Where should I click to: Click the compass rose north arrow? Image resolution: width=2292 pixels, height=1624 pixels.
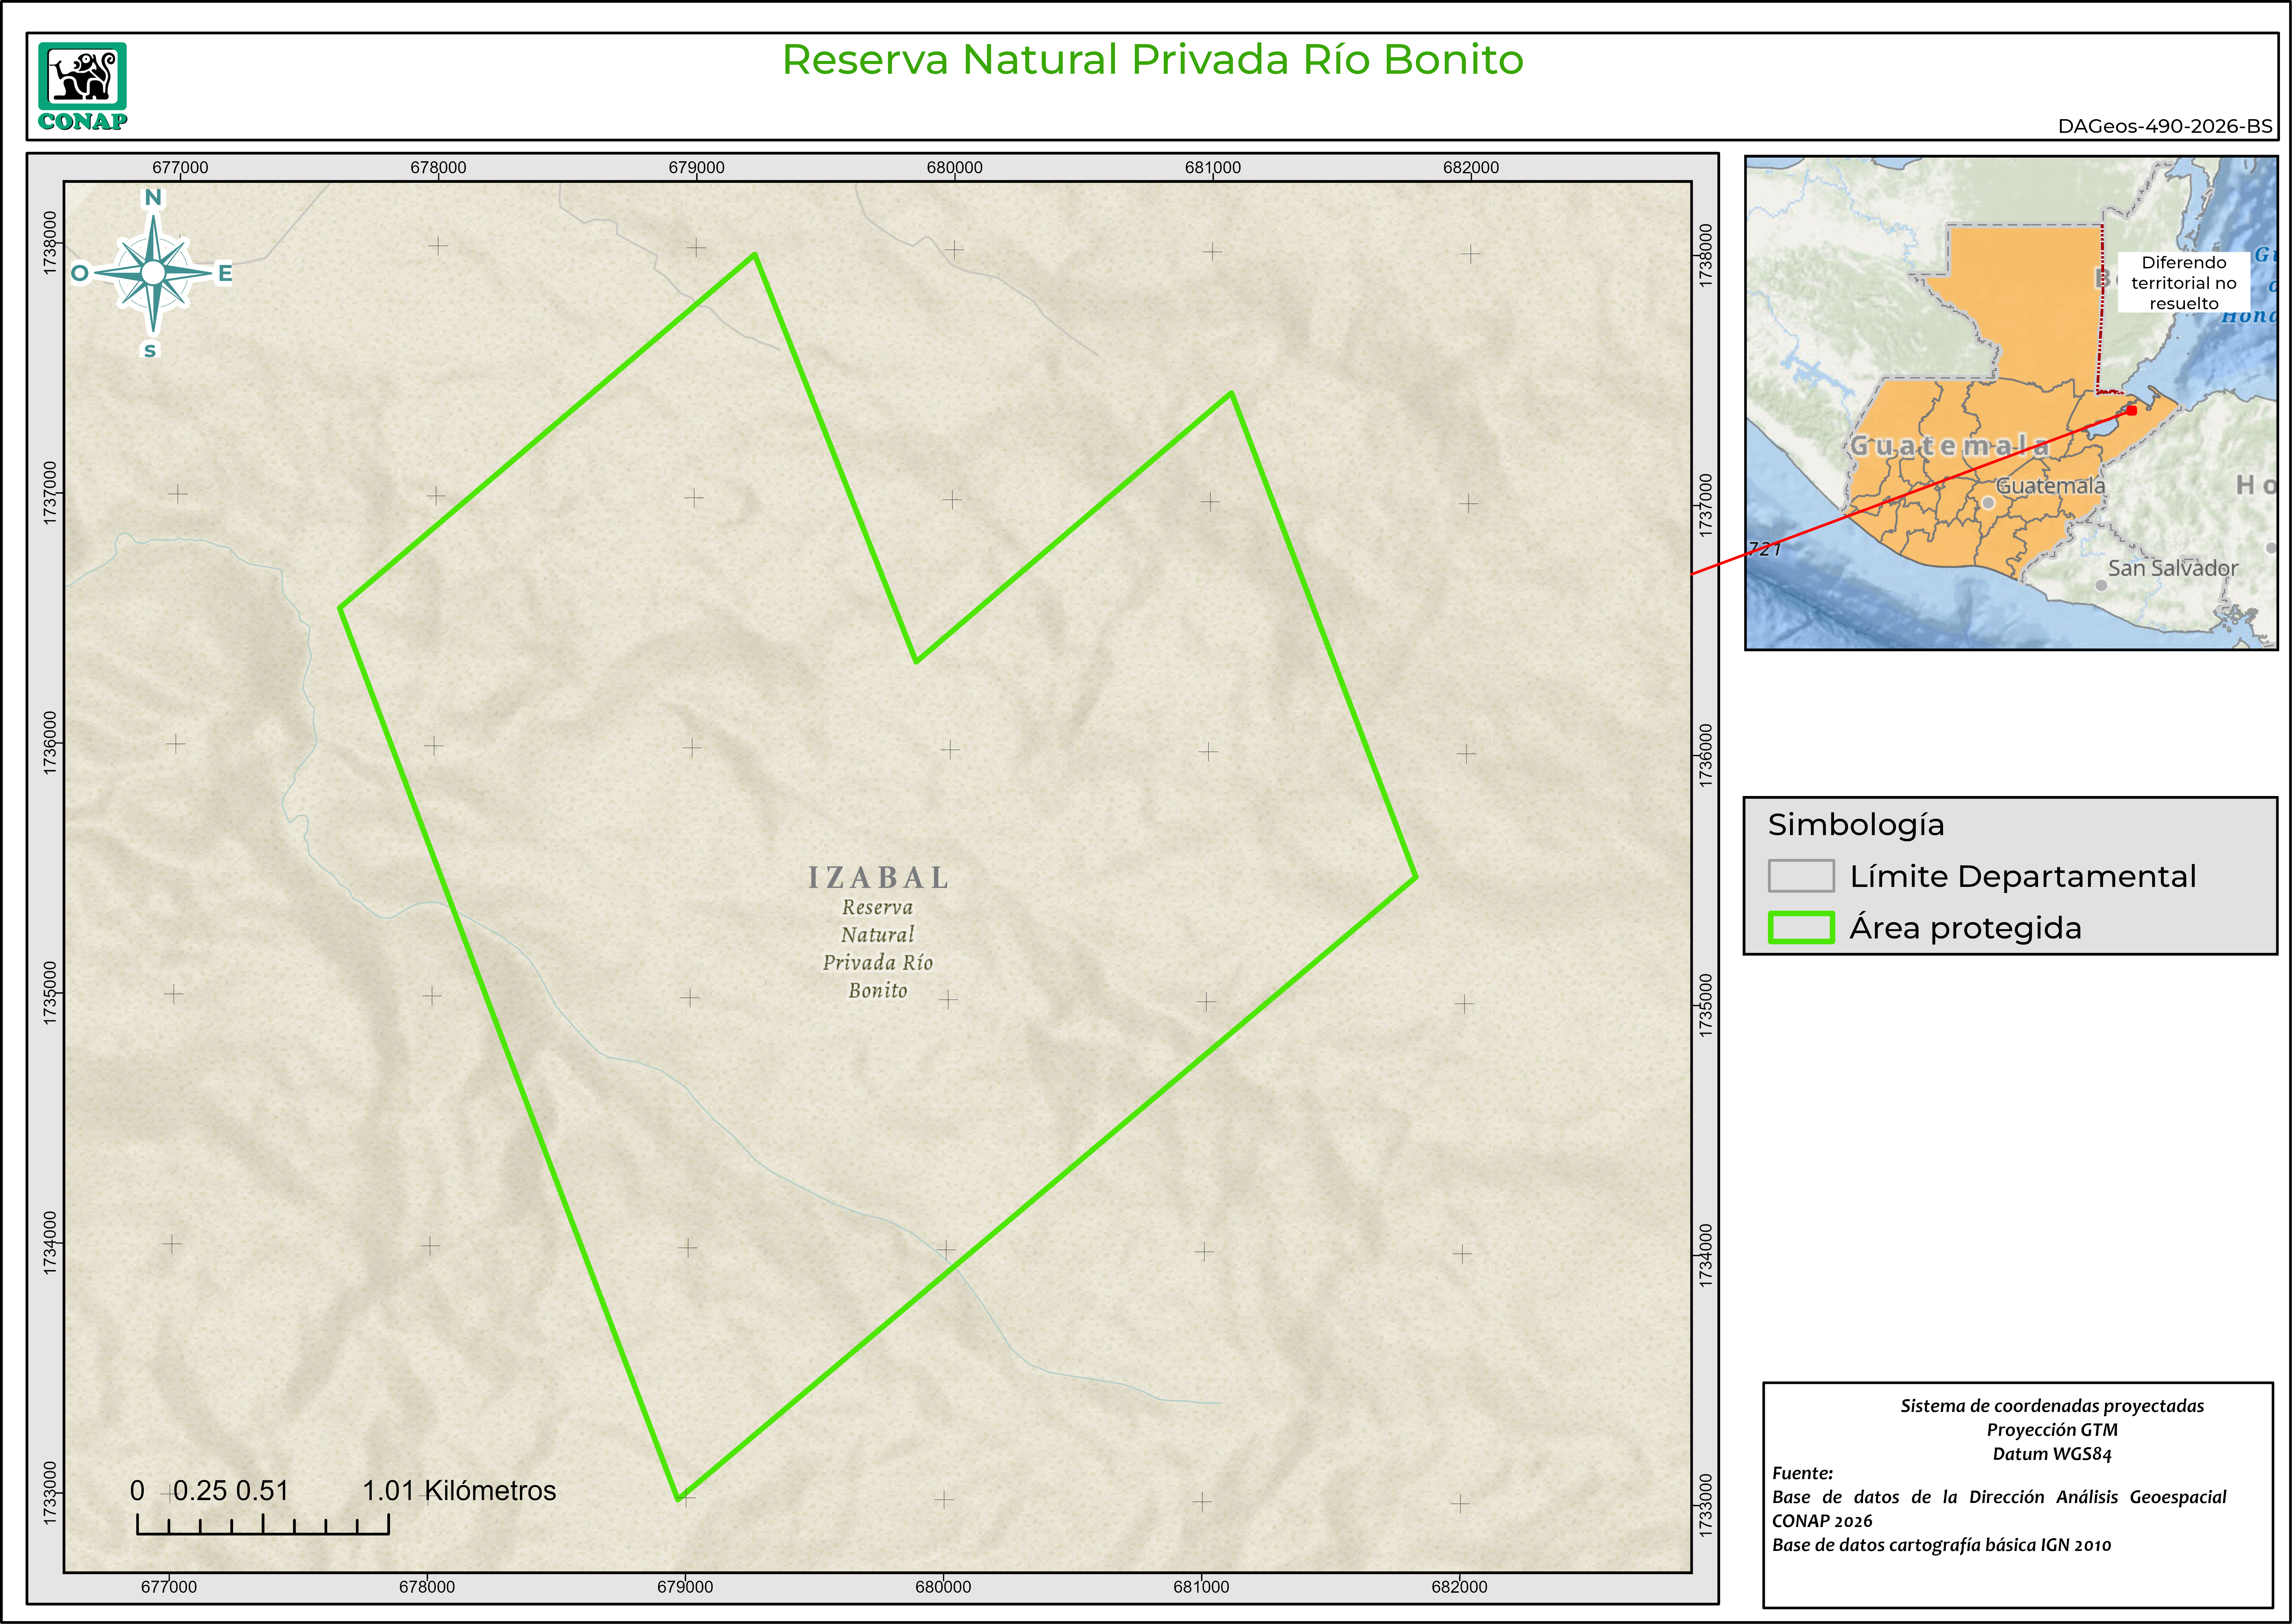pos(153,272)
